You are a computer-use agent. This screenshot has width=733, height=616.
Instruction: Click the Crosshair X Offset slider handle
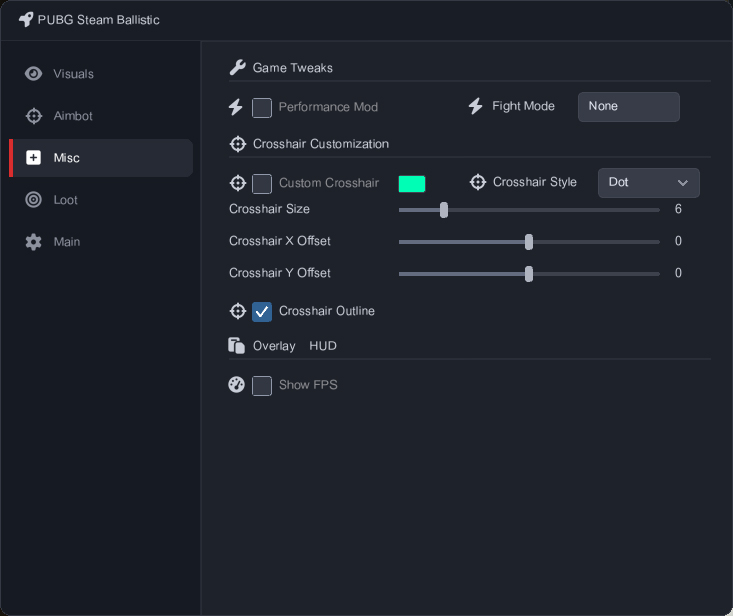click(x=529, y=242)
